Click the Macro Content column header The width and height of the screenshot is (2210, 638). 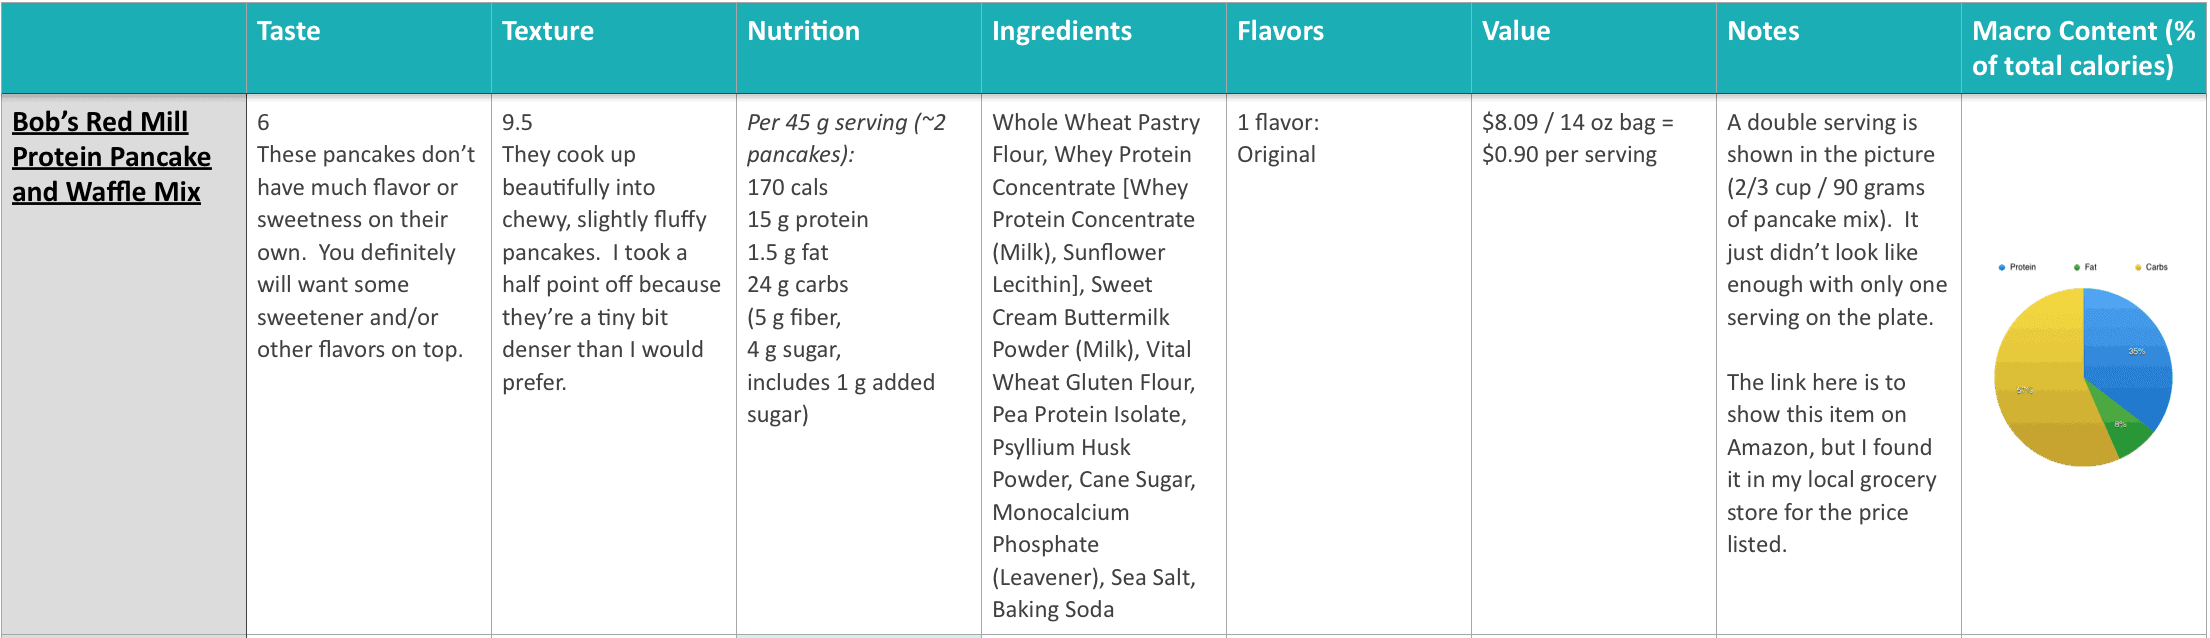(2084, 48)
